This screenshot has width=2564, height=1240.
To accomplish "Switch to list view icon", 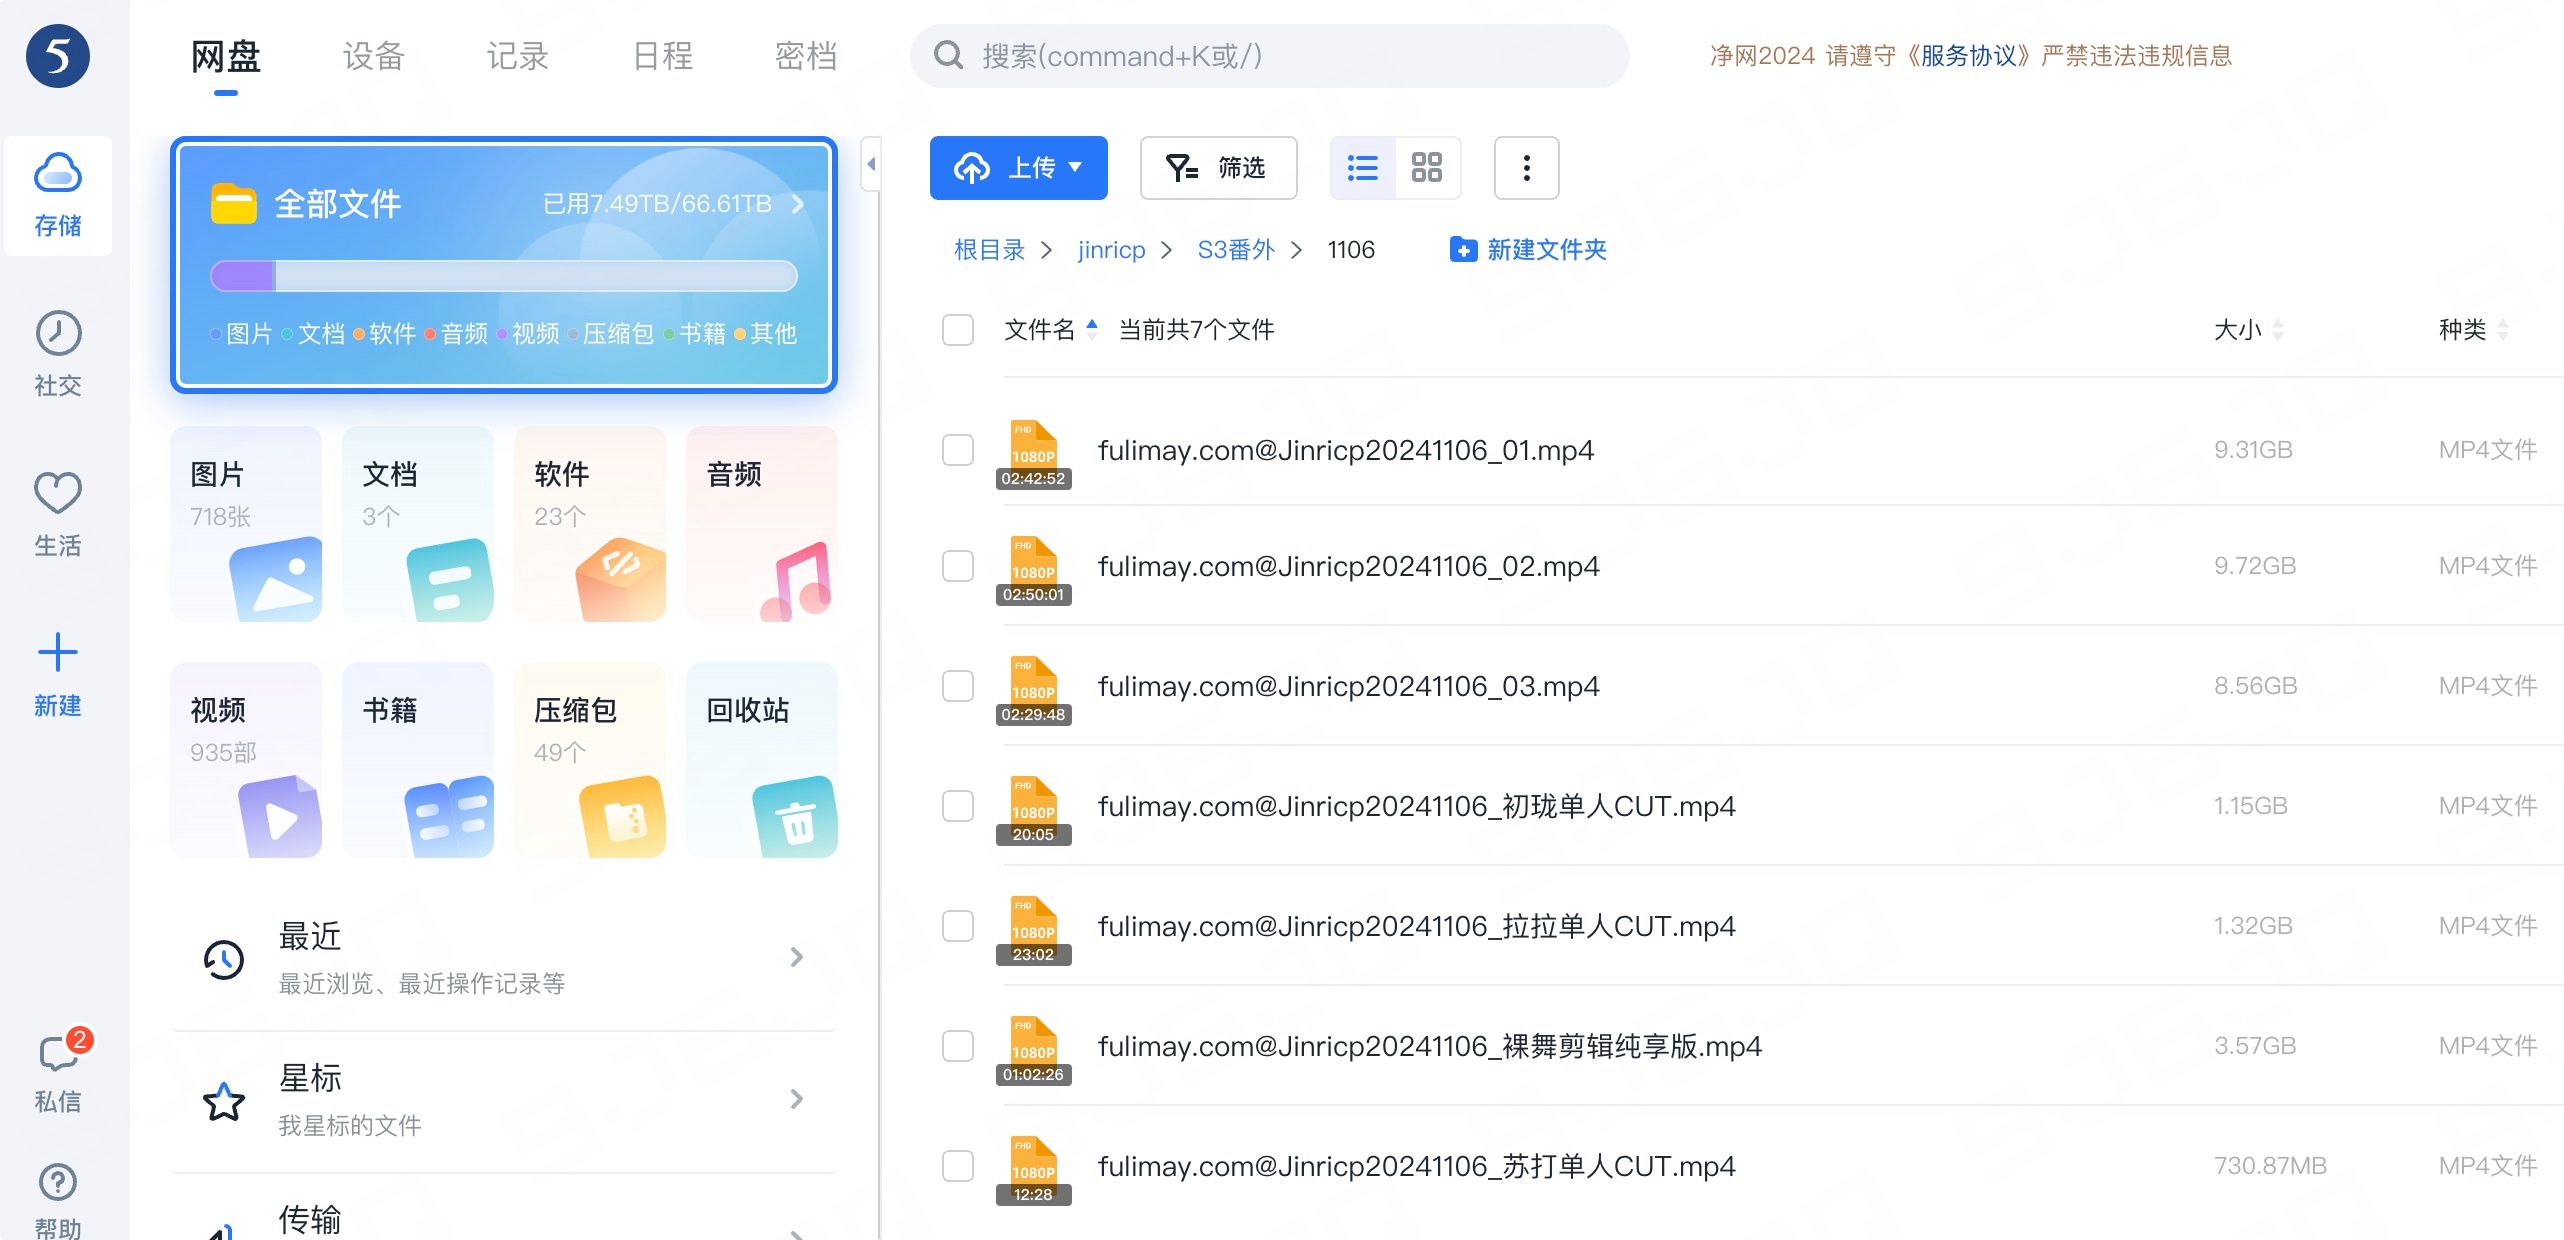I will (1362, 167).
